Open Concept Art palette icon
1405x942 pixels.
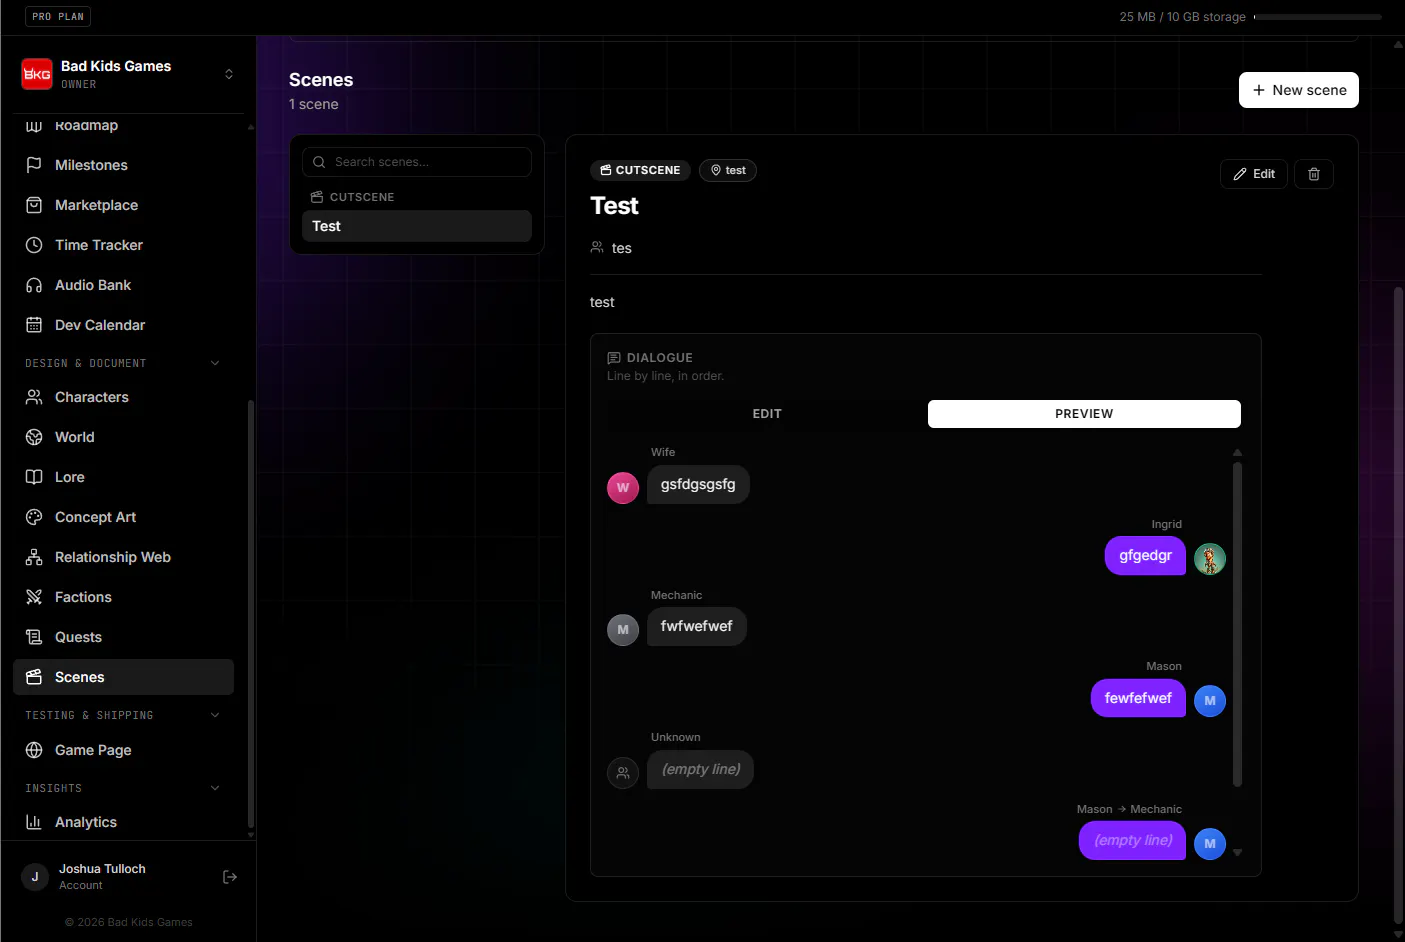click(34, 517)
